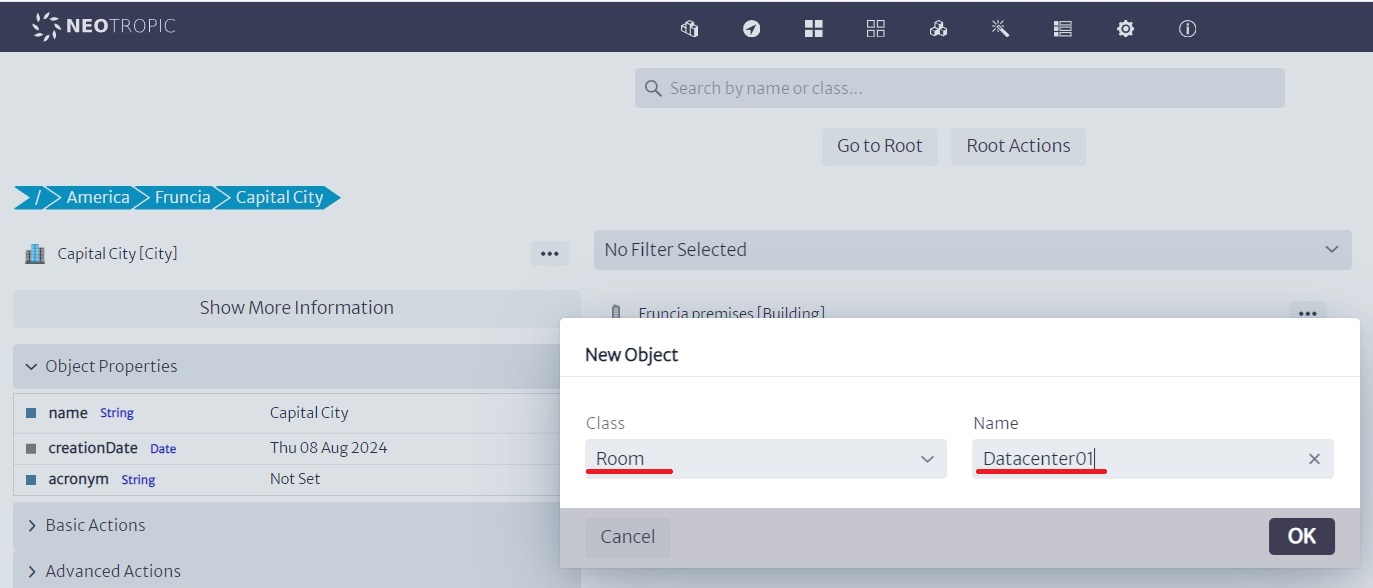Screen dimensions: 1373x588
Task: Click the solid four-squares grid icon
Action: click(813, 29)
